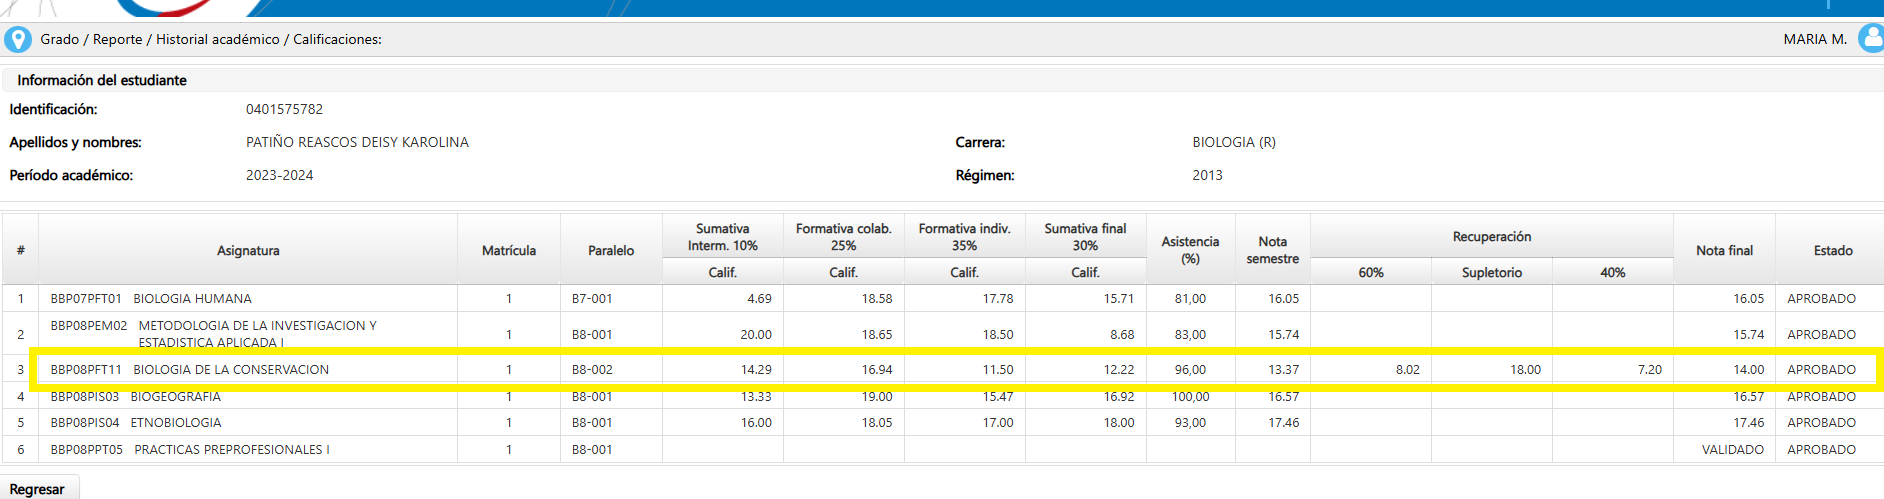Click the 'Formativa colab. 25%' column header
Screen dimensions: 1884x499
coord(843,237)
